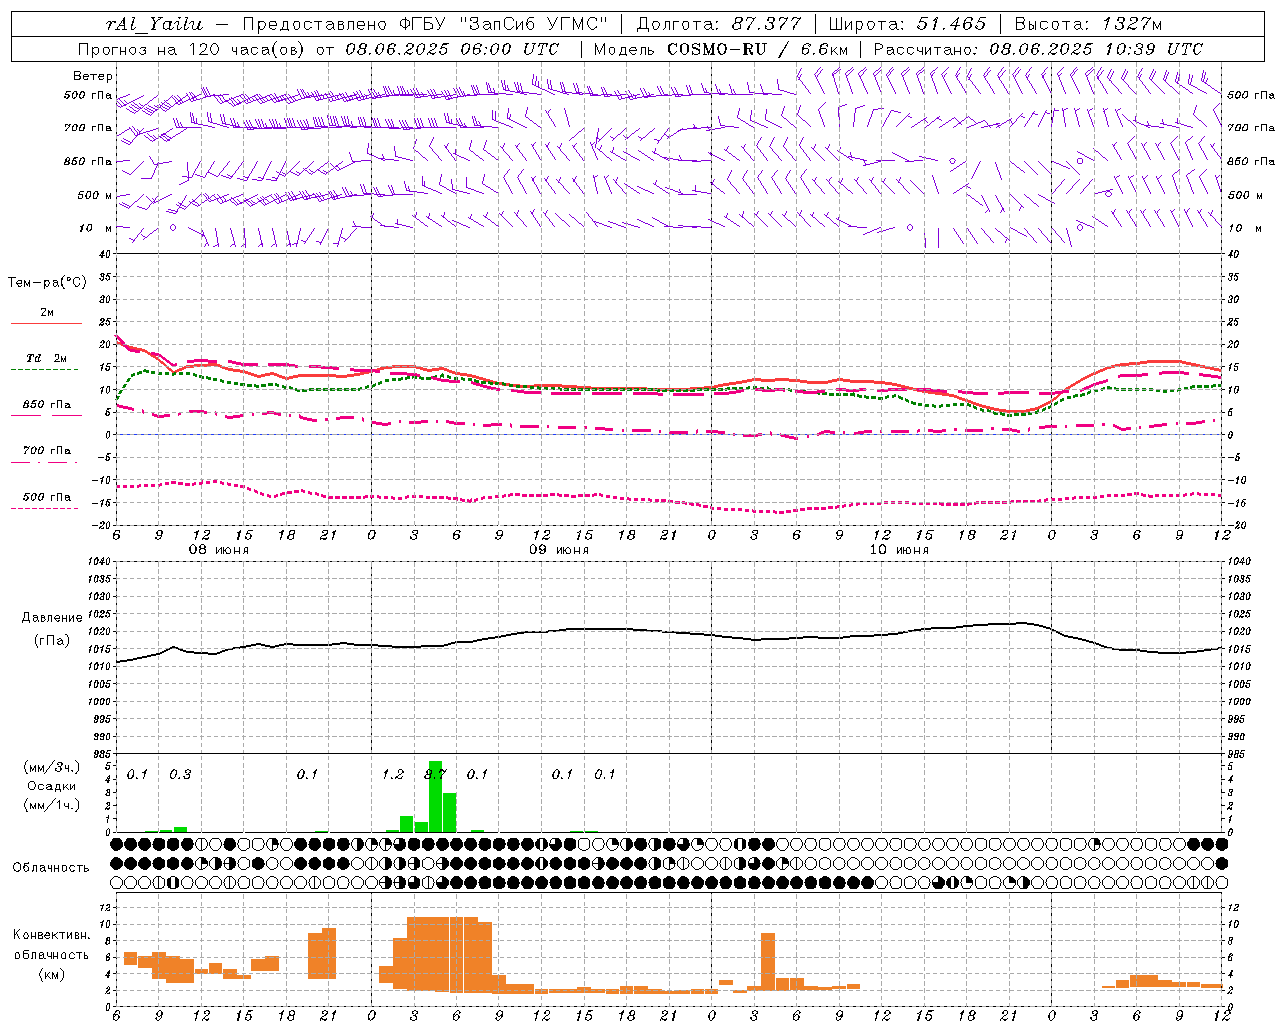Click the '0.3' three-hour precipitation value
Screen dimensions: 1280x1024
[180, 775]
